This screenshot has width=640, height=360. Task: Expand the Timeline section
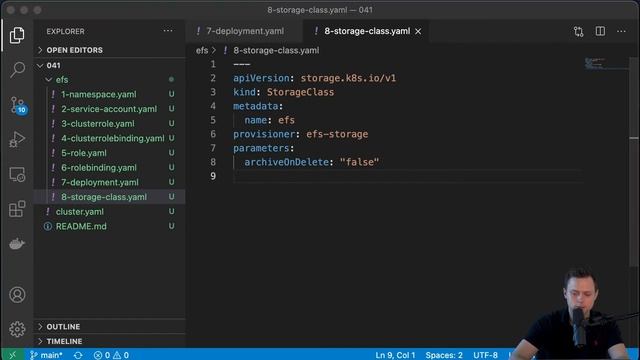click(64, 341)
